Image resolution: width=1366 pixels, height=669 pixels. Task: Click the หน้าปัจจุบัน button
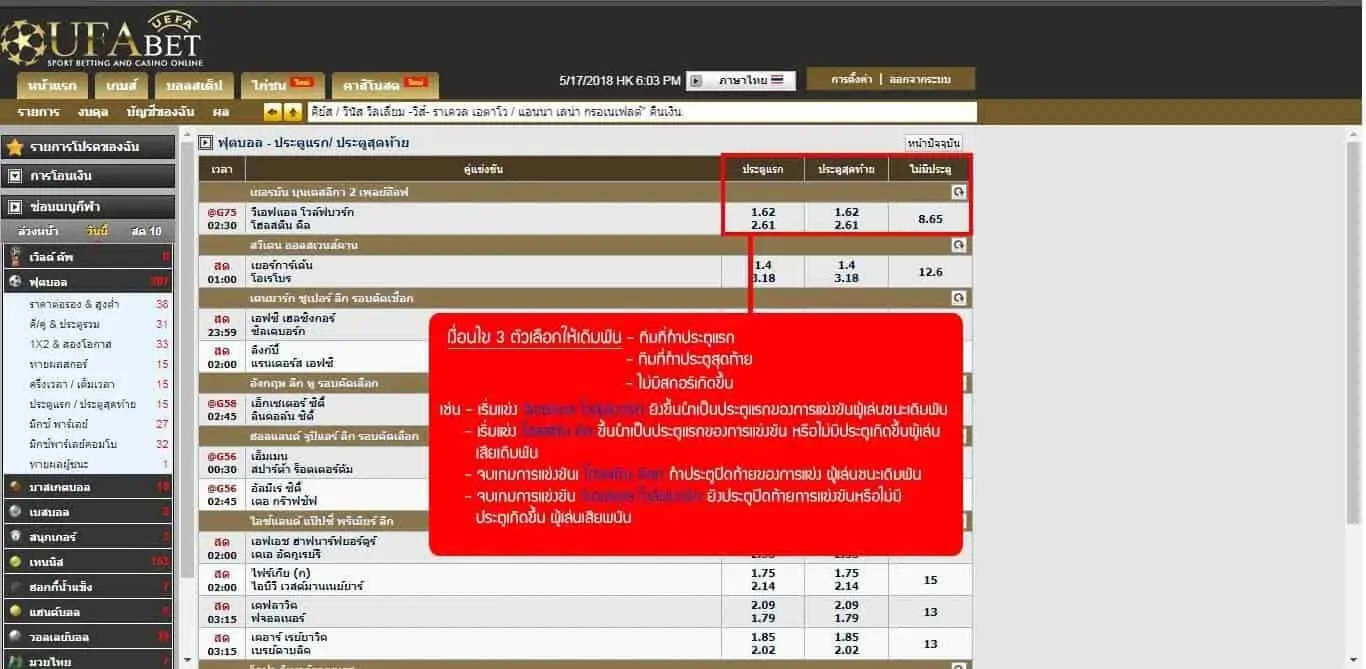click(934, 143)
